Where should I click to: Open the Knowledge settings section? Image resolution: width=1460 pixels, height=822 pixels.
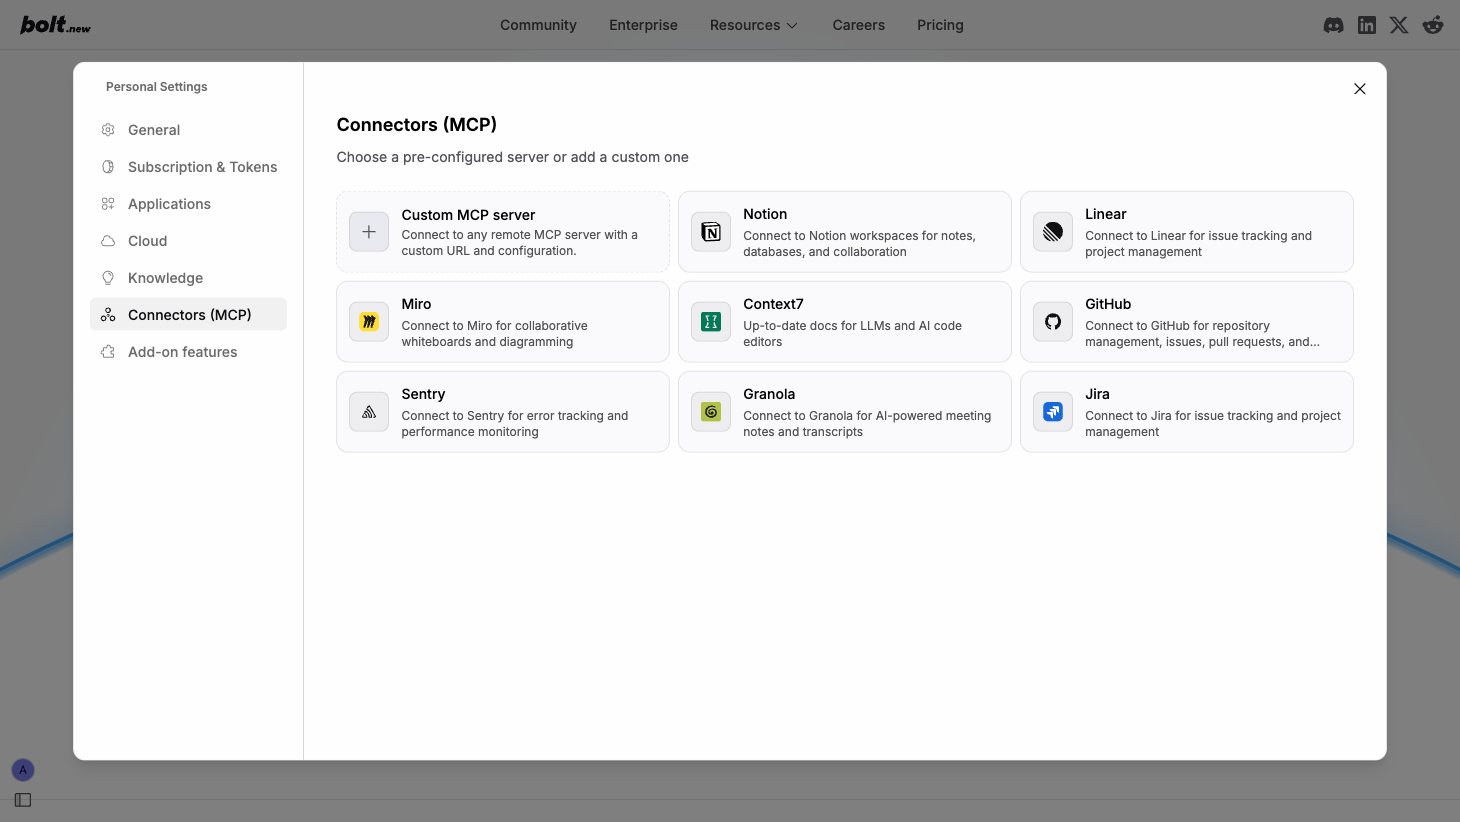click(x=164, y=277)
